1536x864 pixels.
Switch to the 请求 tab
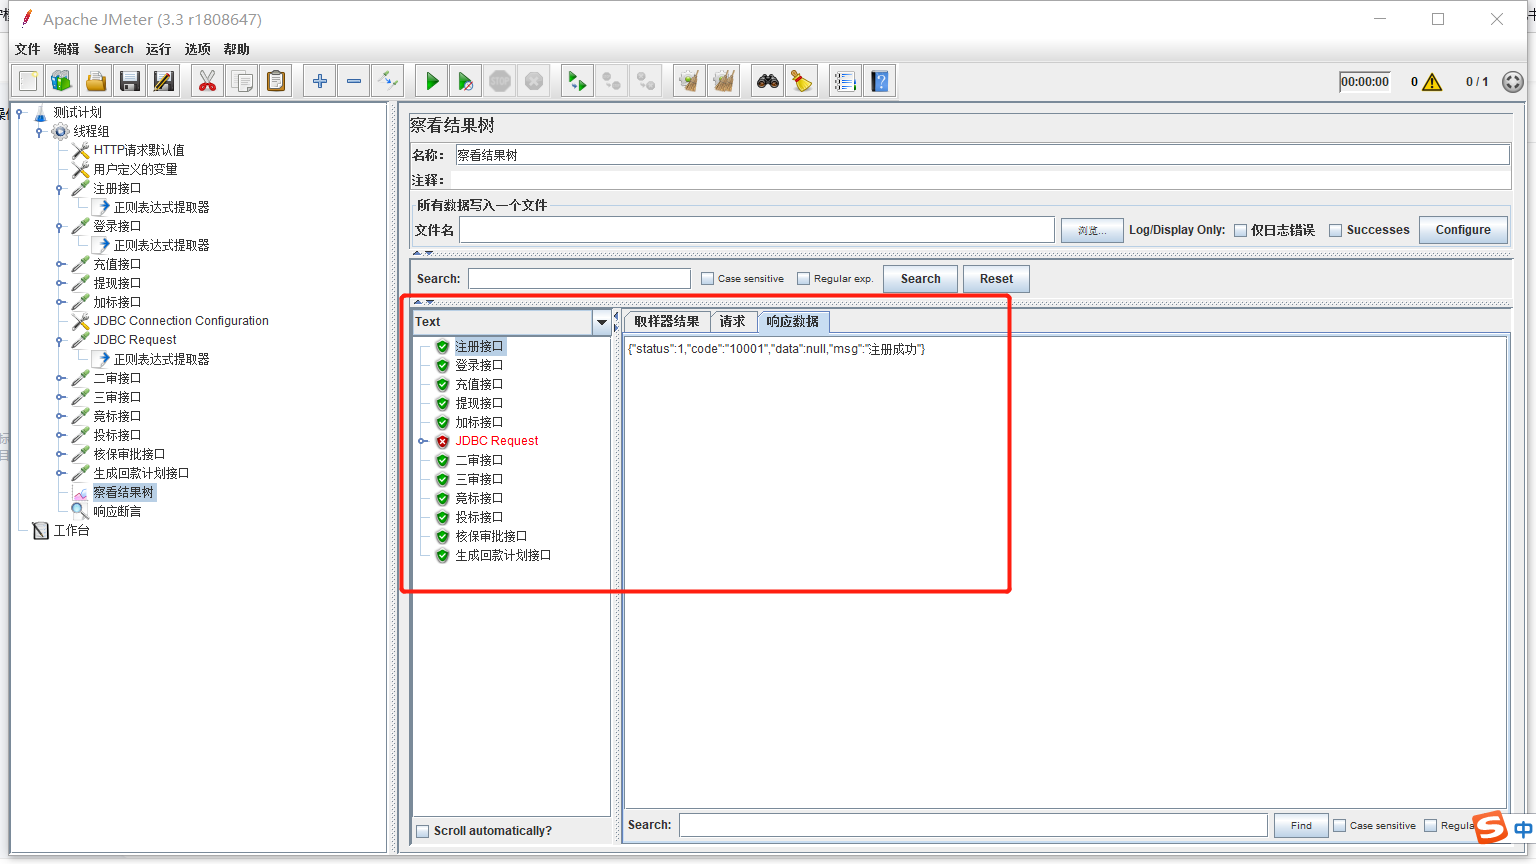tap(732, 322)
